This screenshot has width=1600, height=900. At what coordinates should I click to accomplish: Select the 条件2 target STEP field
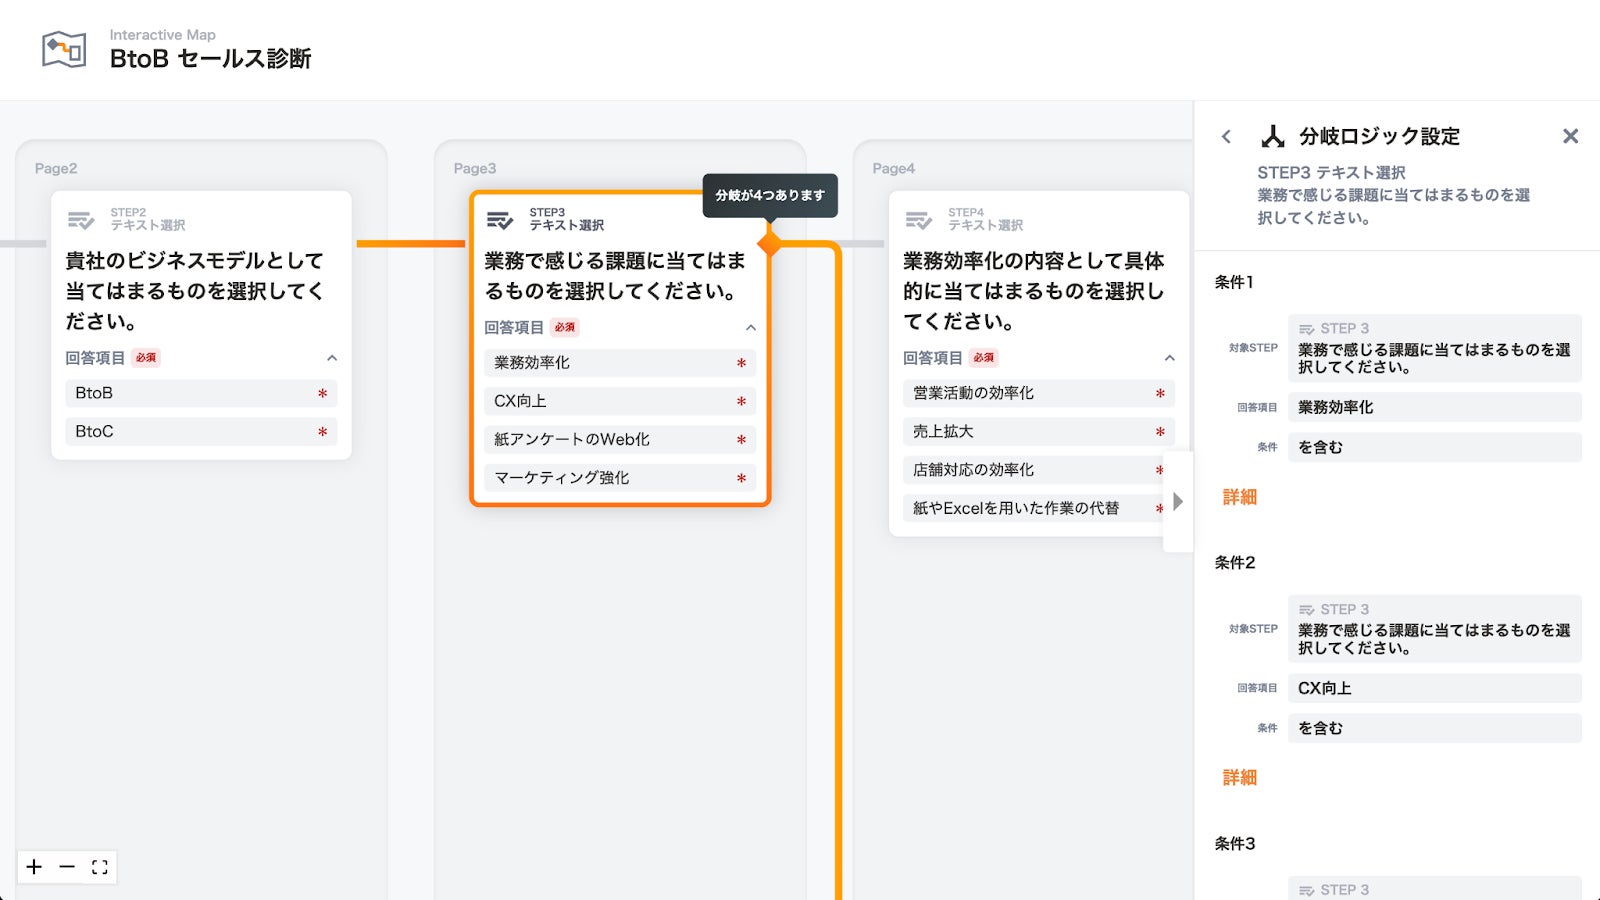tap(1435, 629)
